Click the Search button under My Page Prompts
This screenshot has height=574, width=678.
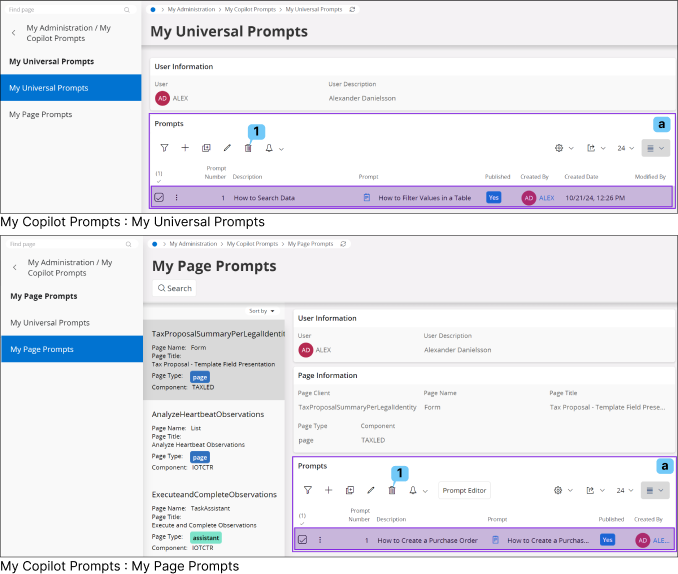(x=173, y=288)
